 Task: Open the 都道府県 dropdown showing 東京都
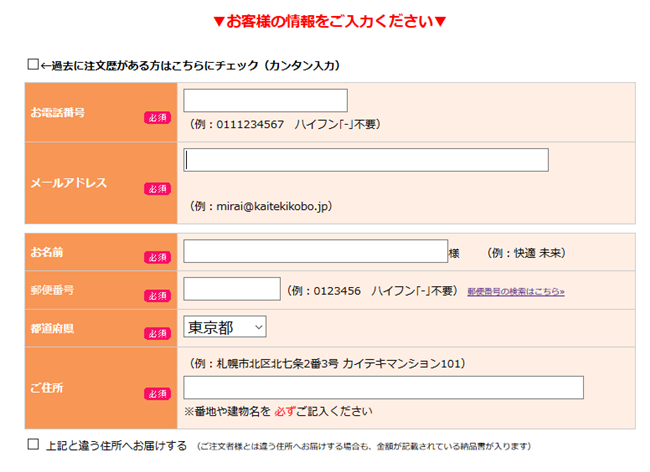225,327
